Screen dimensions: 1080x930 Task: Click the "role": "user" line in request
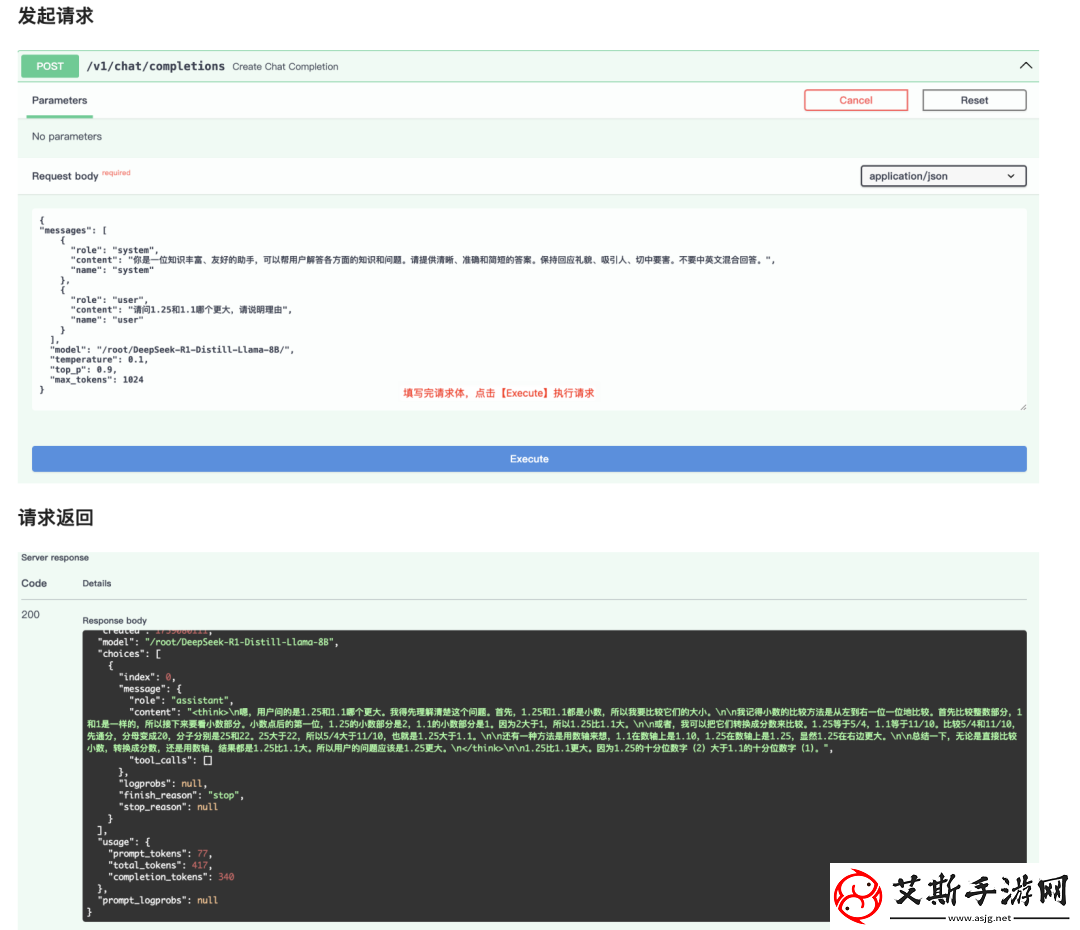click(x=109, y=300)
